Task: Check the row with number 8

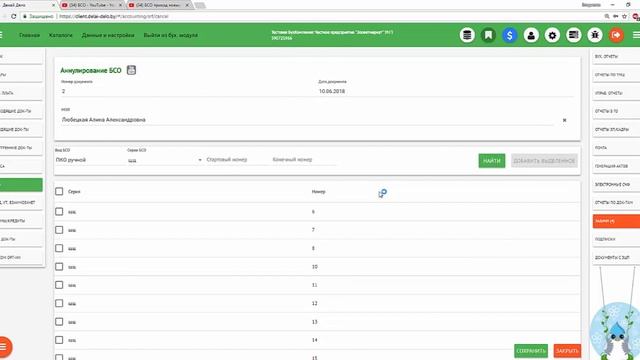Action: tap(59, 248)
